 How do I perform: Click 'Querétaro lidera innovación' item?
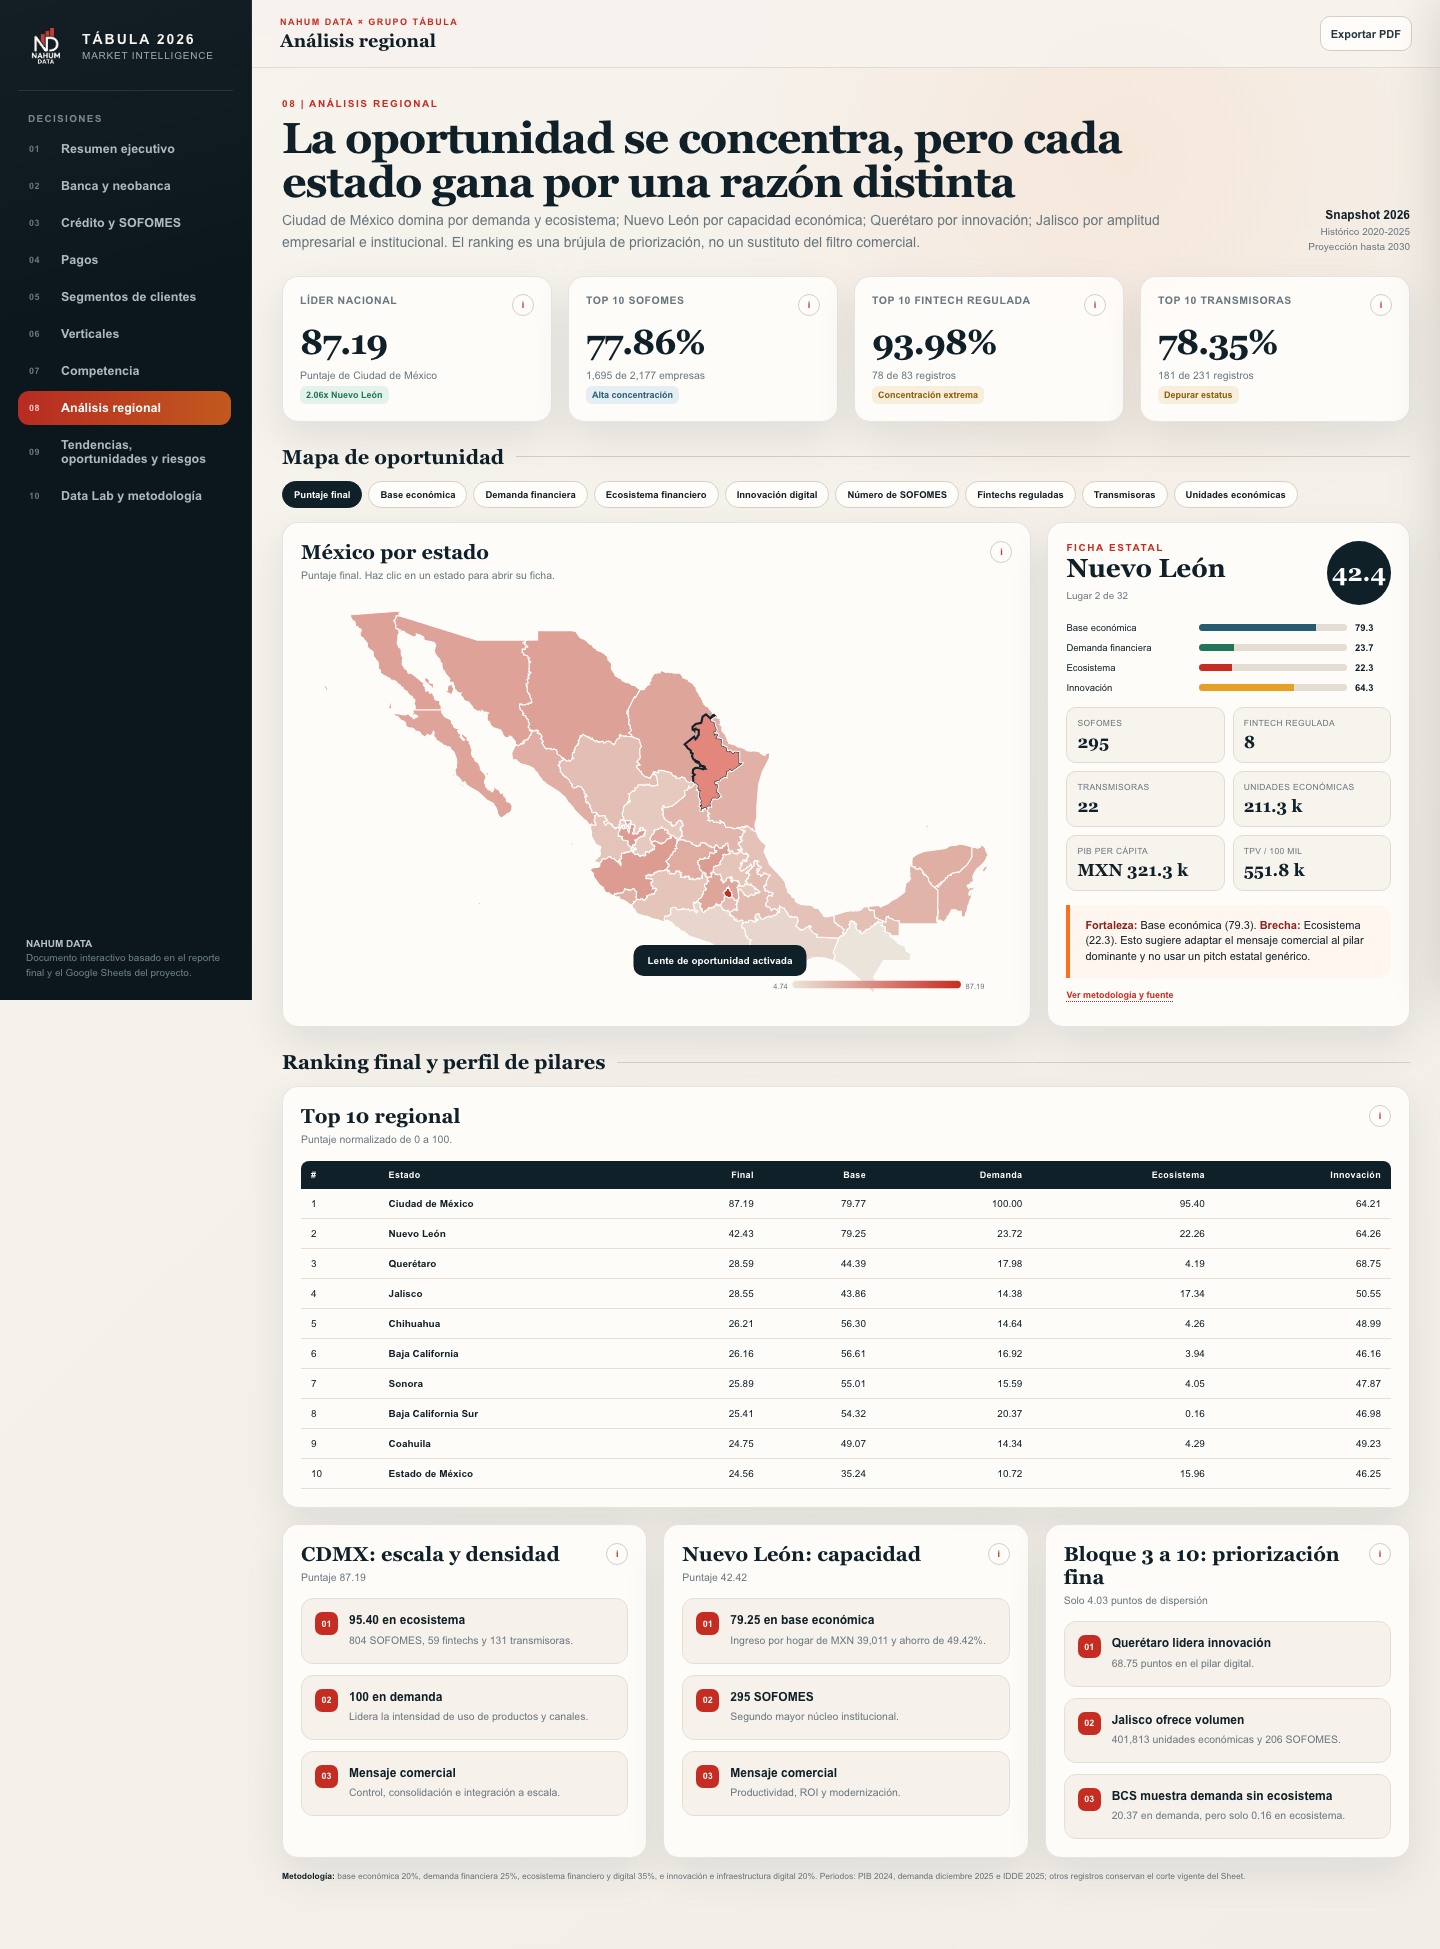1227,1654
